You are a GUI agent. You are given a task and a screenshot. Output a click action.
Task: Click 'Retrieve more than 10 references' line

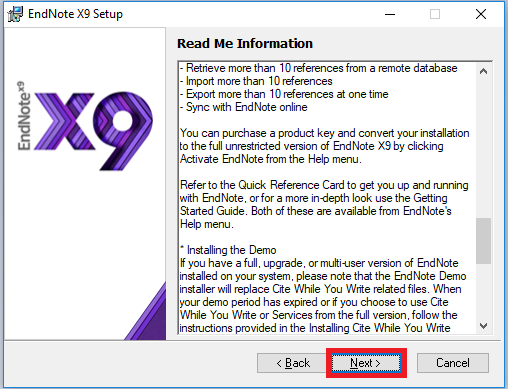point(318,68)
